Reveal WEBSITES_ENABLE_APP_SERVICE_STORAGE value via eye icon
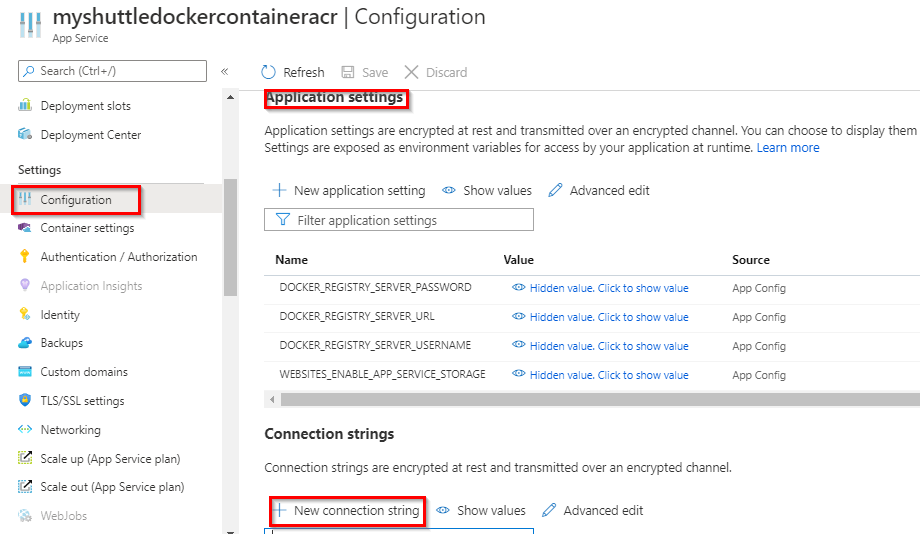This screenshot has height=534, width=920. [x=518, y=374]
